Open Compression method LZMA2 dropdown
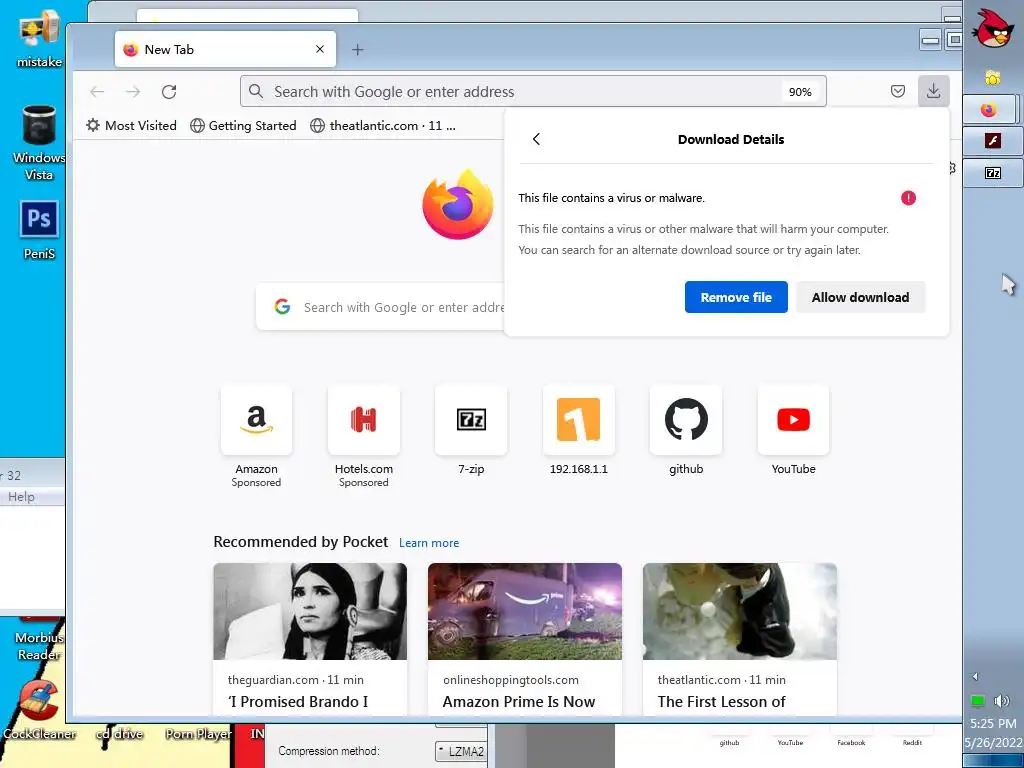 click(461, 751)
